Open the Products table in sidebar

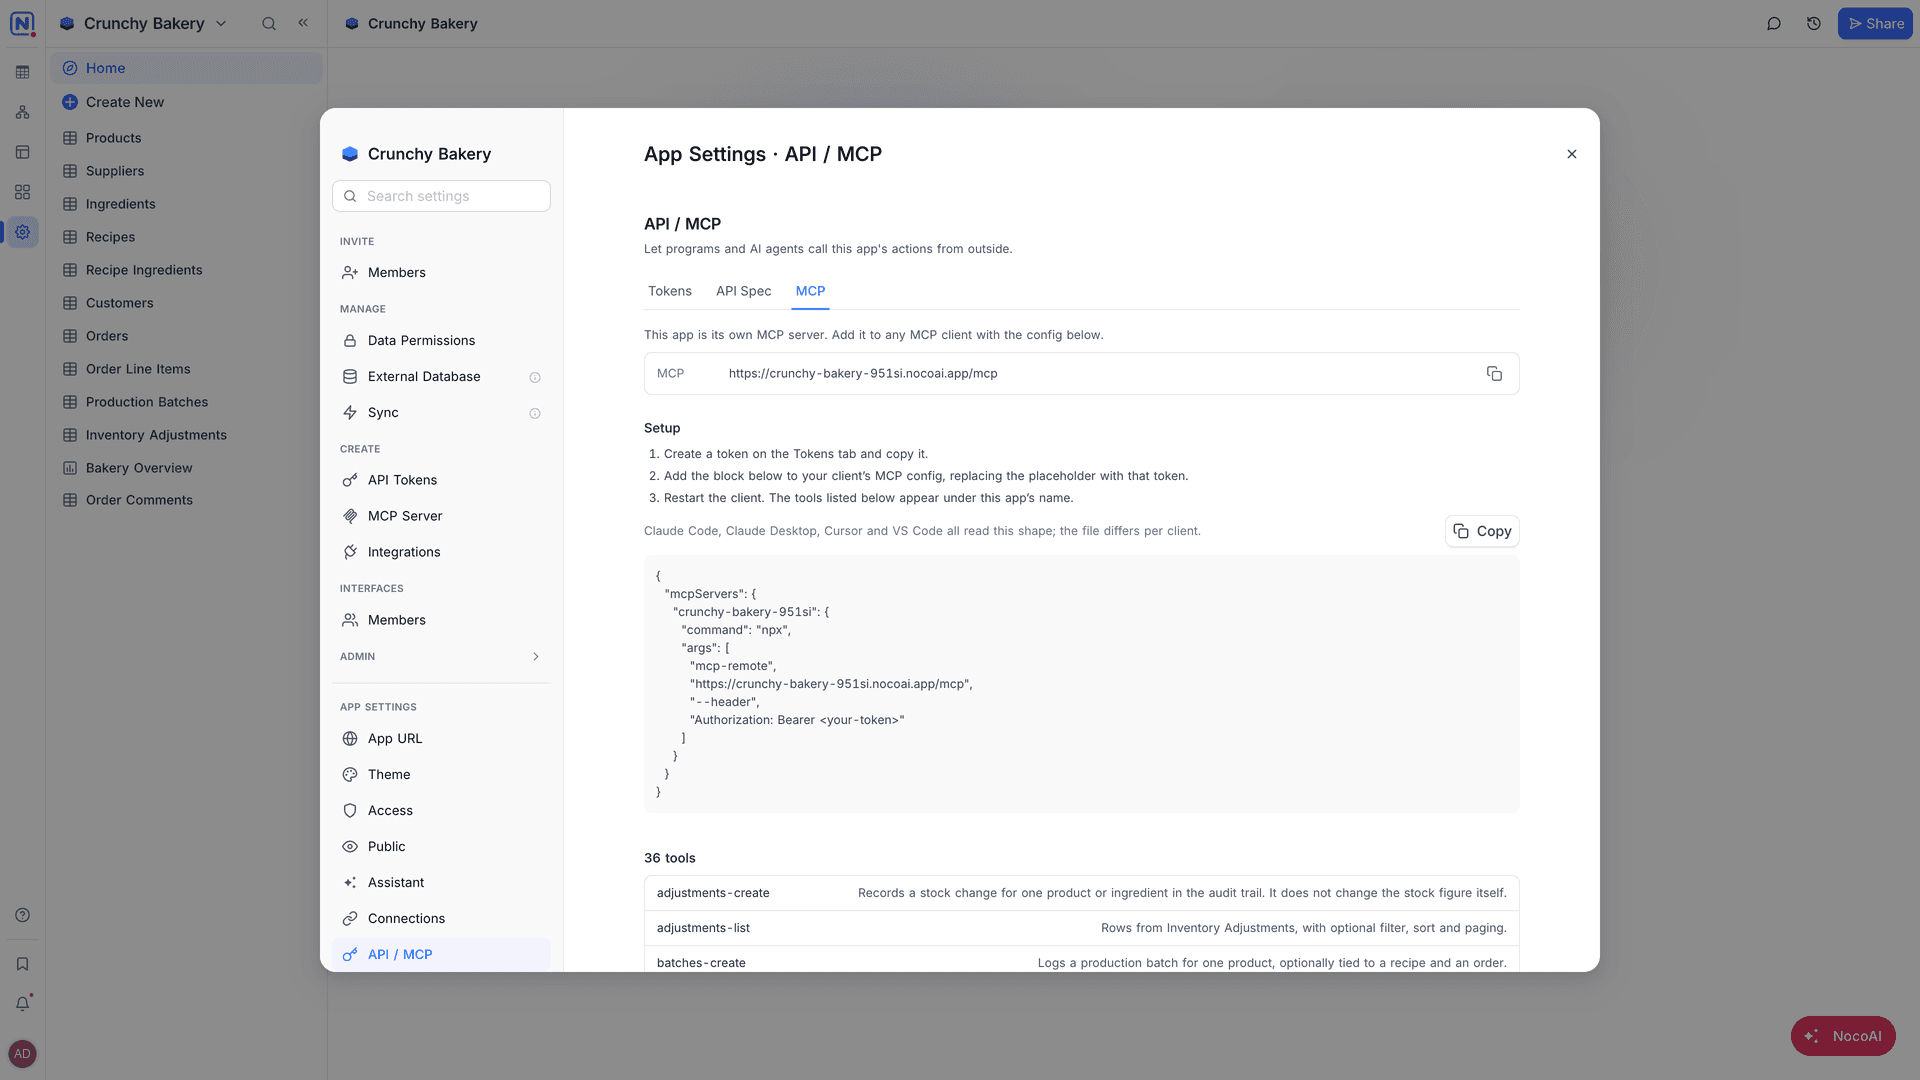pyautogui.click(x=186, y=138)
